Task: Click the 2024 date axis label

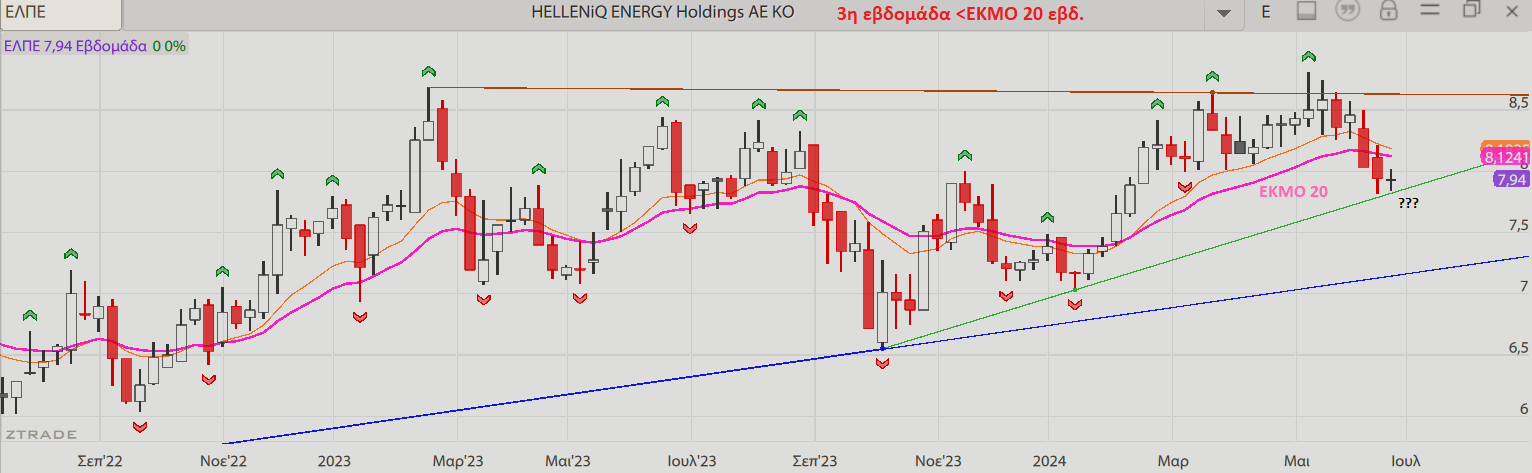Action: [x=1048, y=462]
